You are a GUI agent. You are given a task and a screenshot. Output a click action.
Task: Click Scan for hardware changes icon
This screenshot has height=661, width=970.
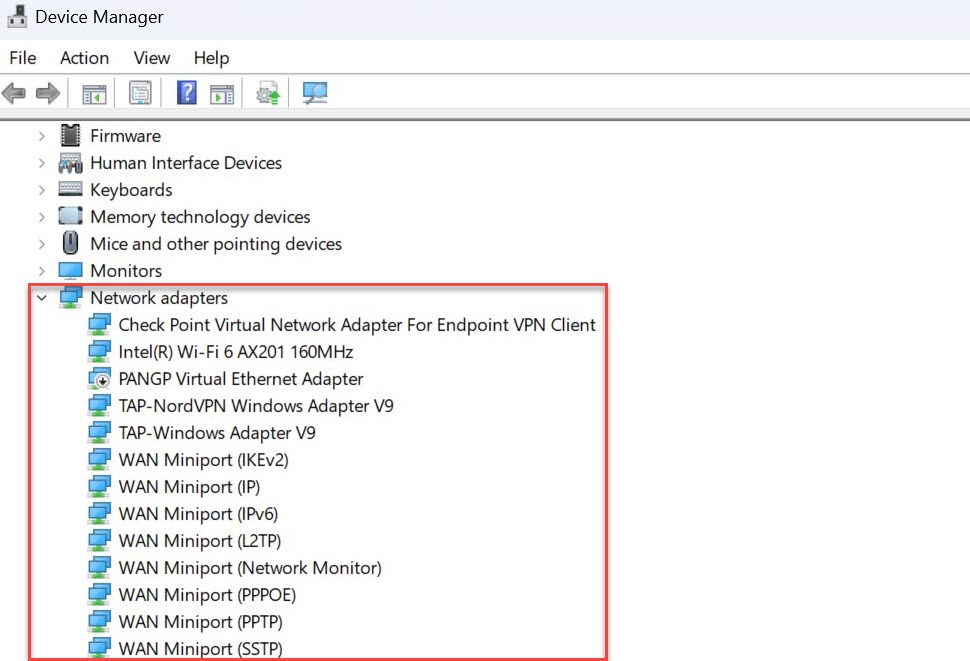[314, 93]
